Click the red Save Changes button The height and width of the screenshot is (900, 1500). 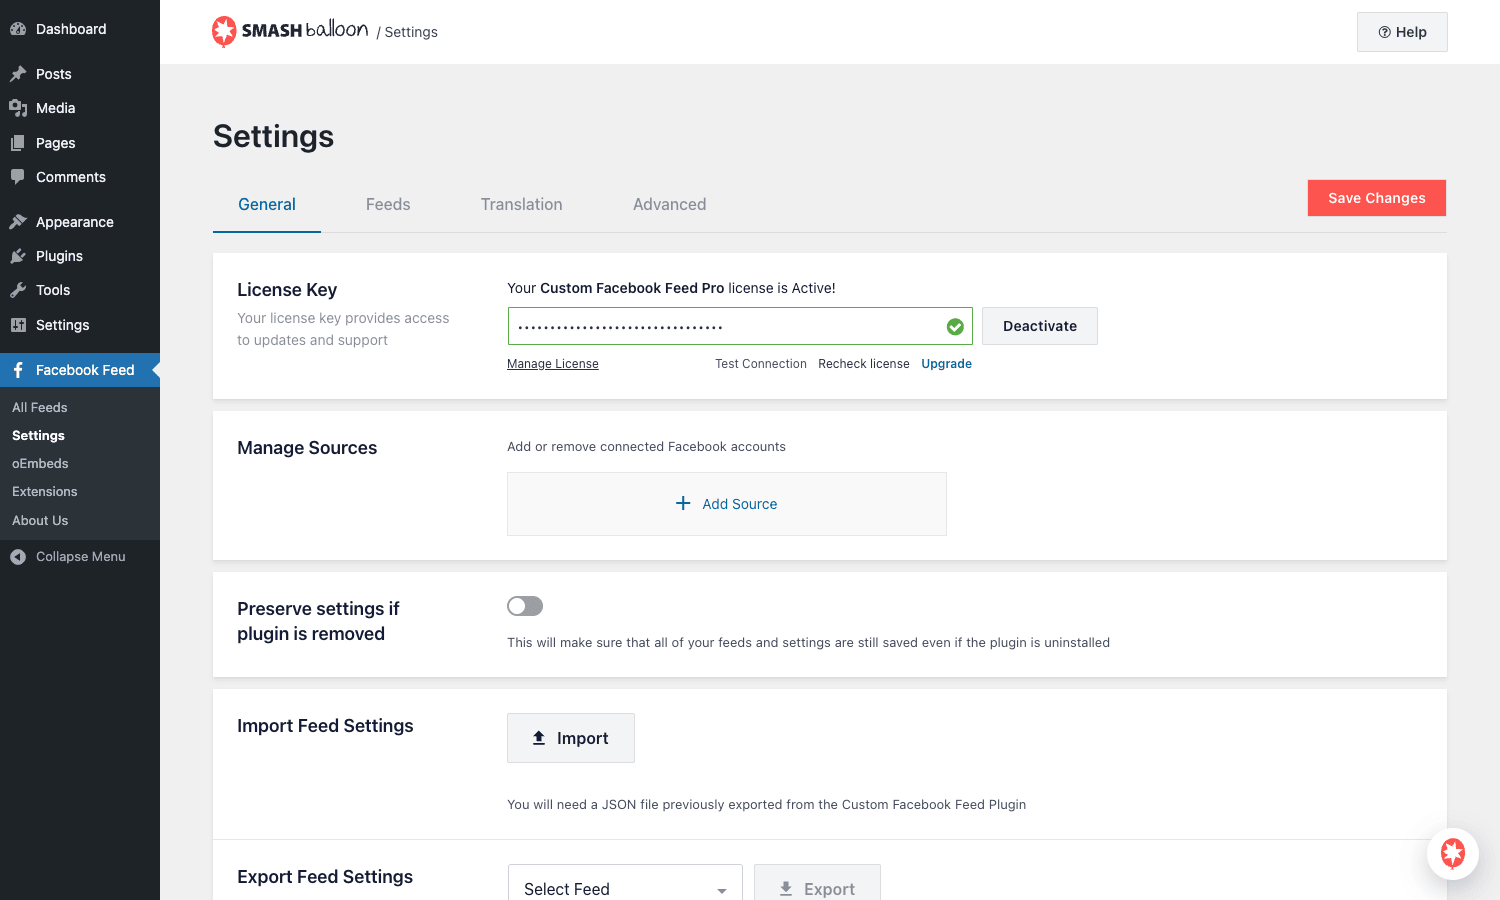pyautogui.click(x=1376, y=198)
